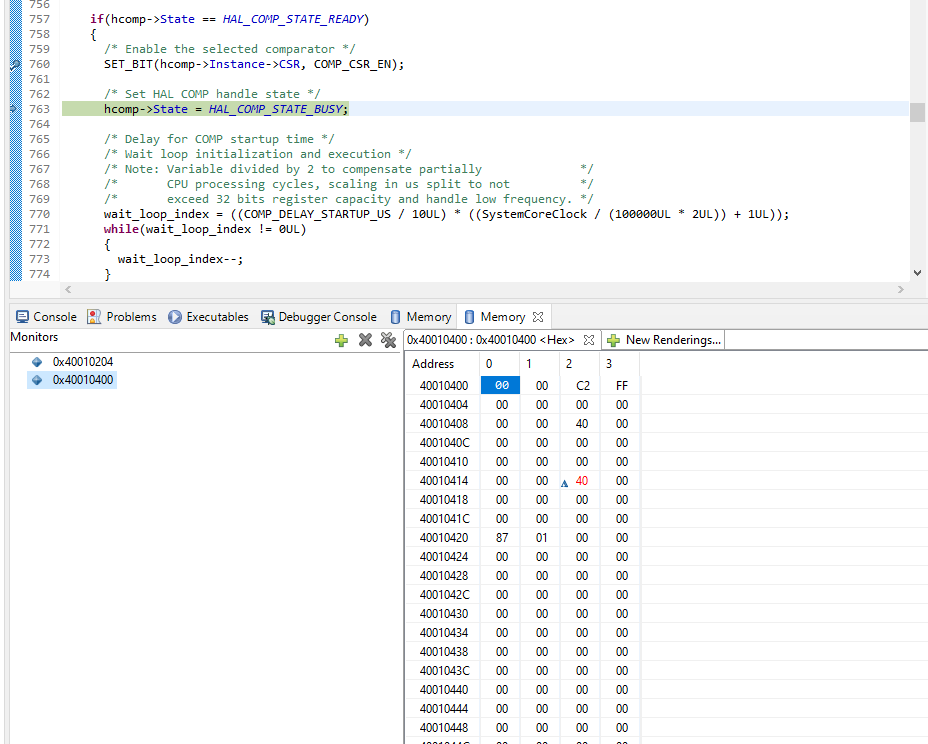Select the C2 byte in row 40010400
This screenshot has height=744, width=928.
point(582,385)
